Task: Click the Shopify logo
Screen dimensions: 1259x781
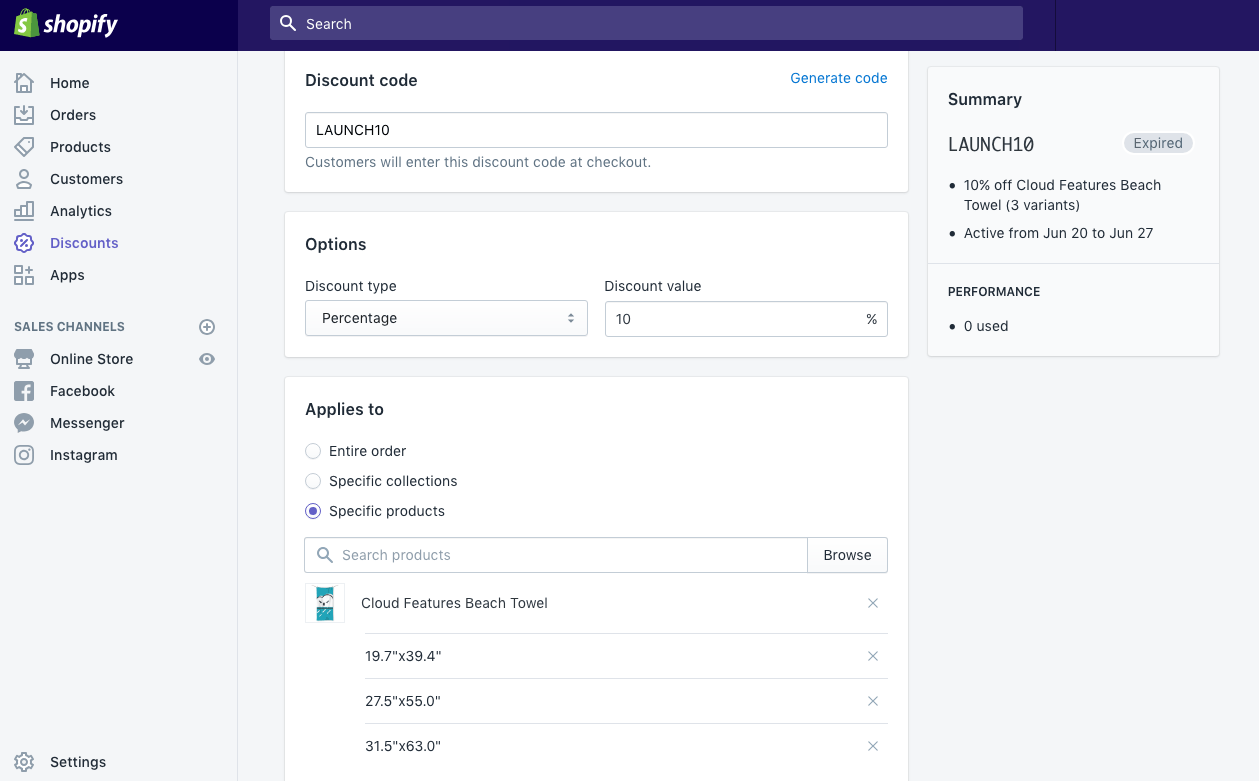Action: click(x=66, y=24)
